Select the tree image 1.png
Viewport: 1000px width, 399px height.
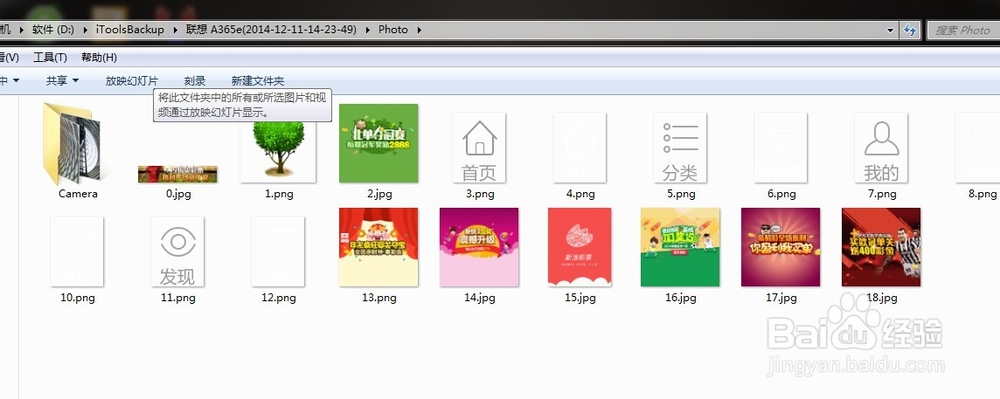pos(279,151)
